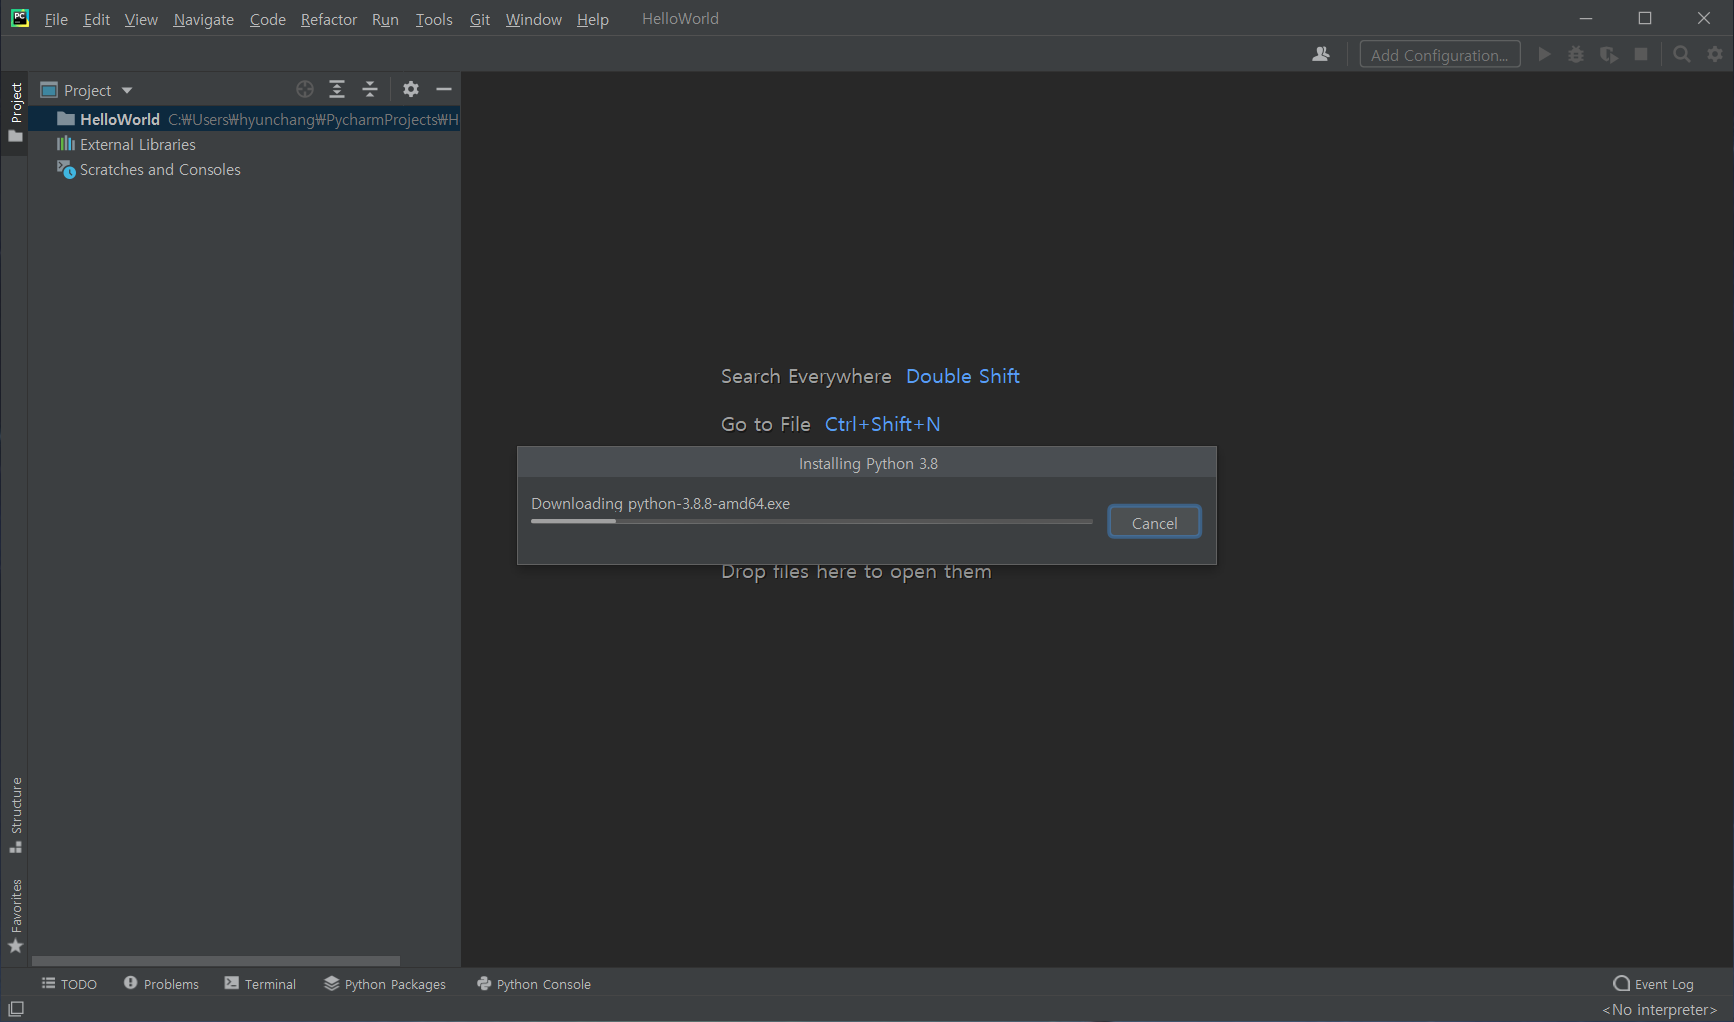This screenshot has height=1022, width=1734.
Task: Open the Terminal tool window
Action: 260,984
